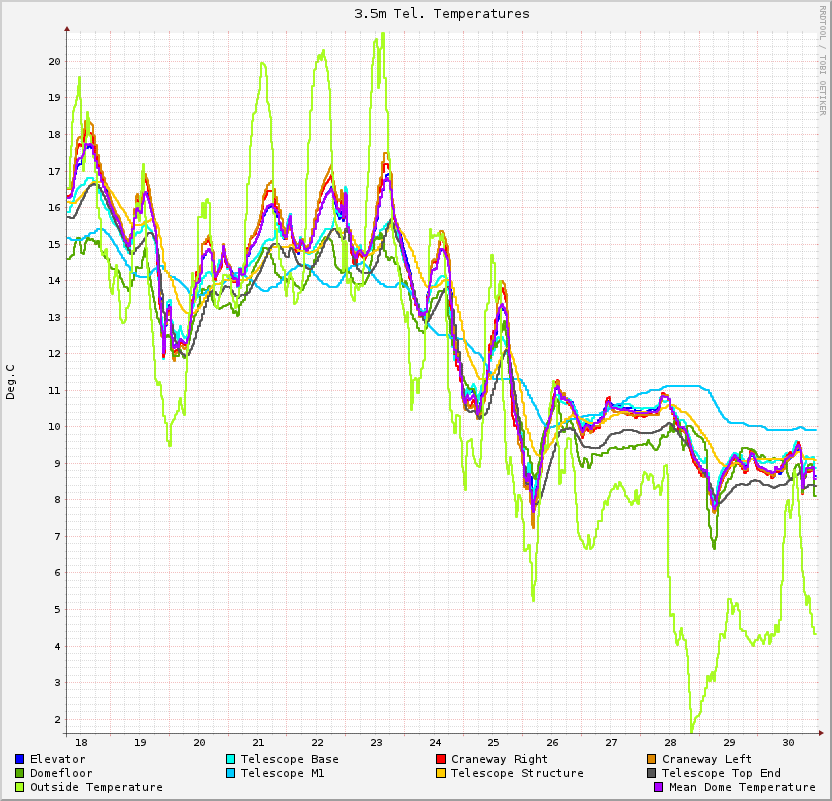Screen dimensions: 832x801
Task: Select the Telescope Structure legend label
Action: click(x=517, y=773)
